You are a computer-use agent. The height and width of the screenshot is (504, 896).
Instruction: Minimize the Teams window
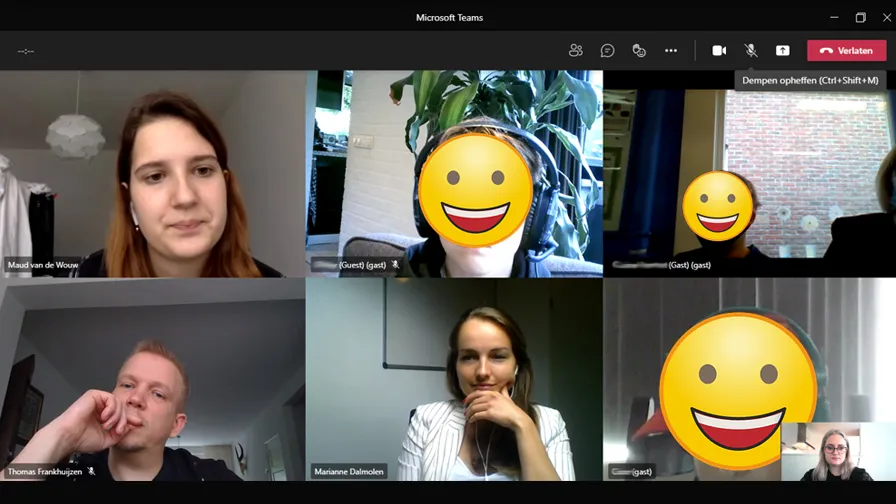[x=834, y=17]
